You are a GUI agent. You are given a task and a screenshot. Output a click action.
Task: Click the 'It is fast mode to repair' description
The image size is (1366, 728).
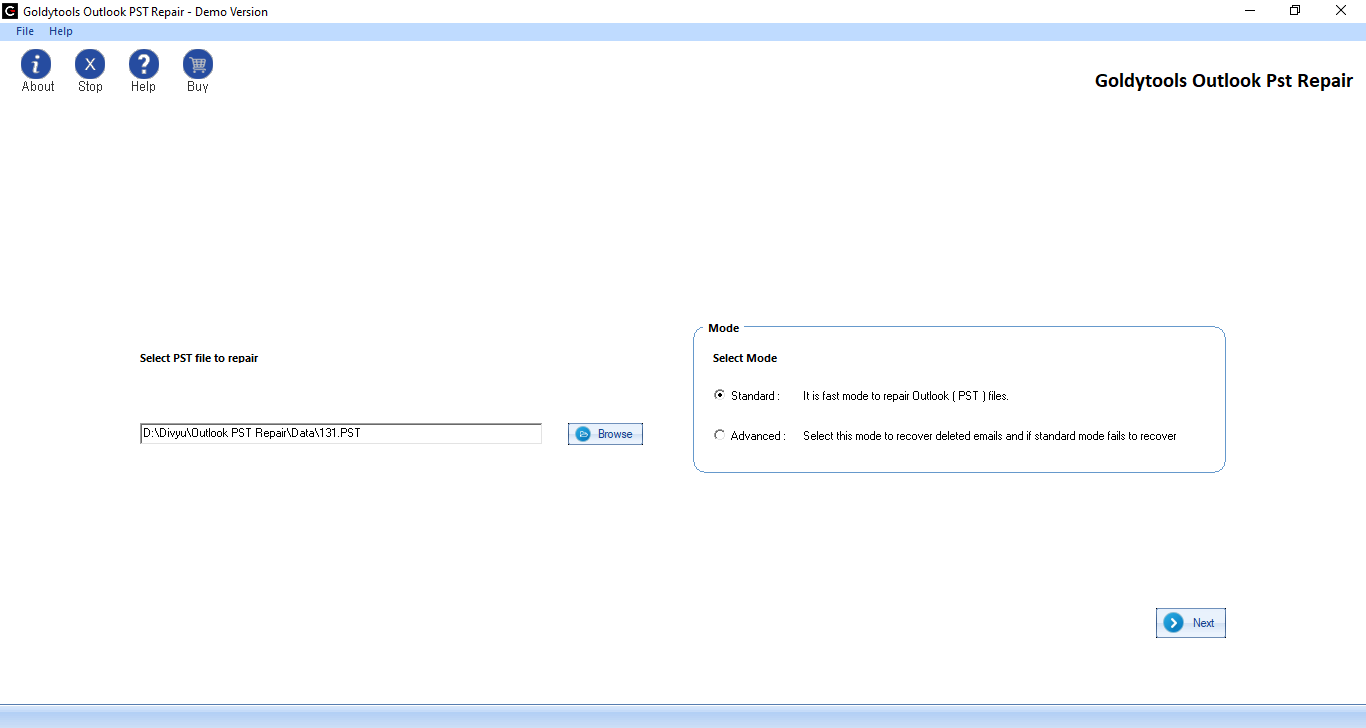(x=906, y=396)
